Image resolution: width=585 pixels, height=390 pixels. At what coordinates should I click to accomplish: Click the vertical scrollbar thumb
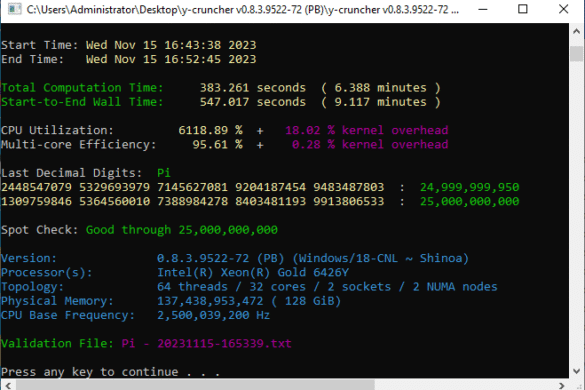[576, 53]
